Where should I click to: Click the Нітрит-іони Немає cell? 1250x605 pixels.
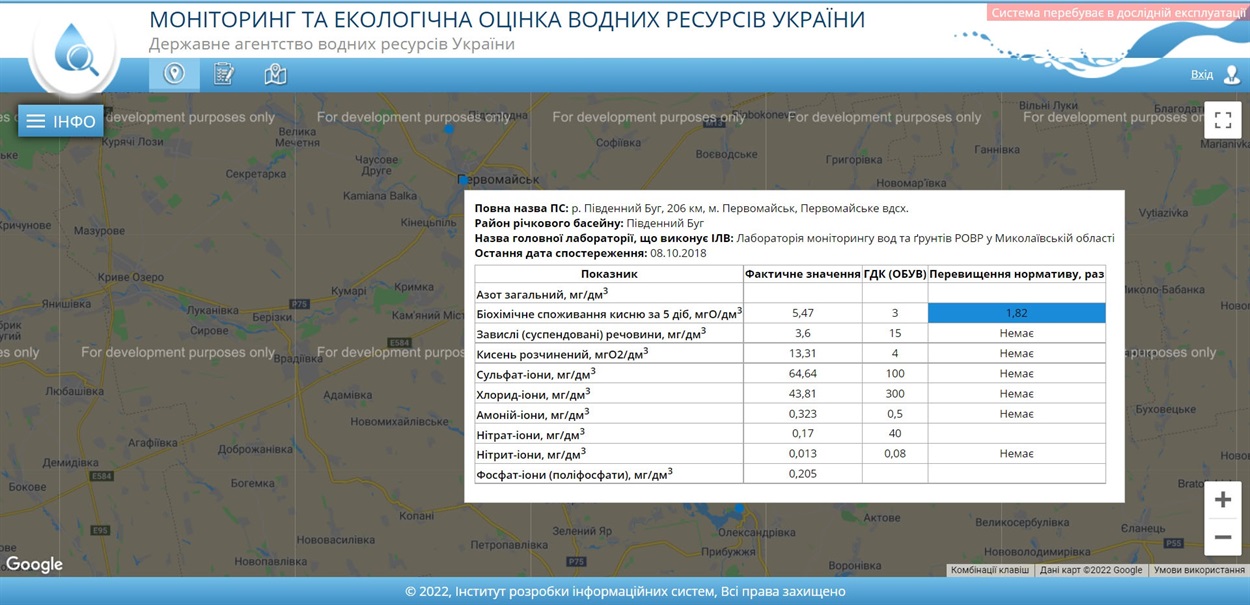coord(1016,454)
